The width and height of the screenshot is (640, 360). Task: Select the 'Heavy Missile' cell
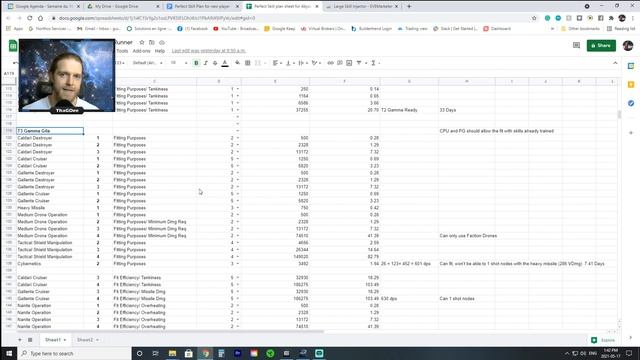tap(50, 208)
